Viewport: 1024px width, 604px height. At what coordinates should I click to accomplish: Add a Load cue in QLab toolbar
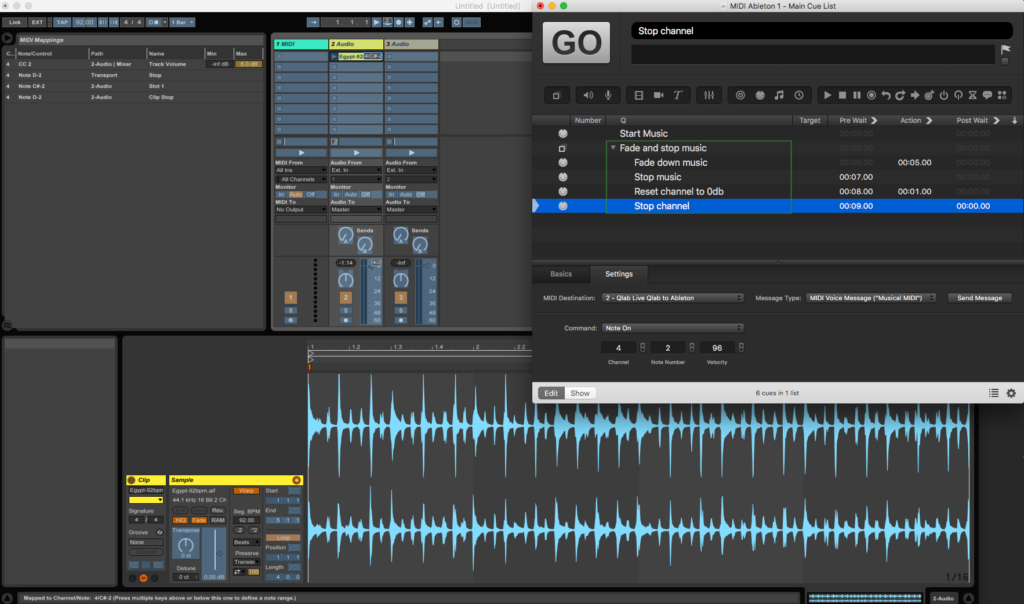[x=871, y=95]
